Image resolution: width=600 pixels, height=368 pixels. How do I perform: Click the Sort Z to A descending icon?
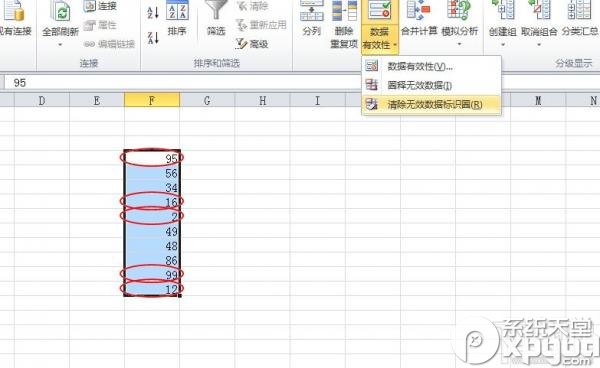(x=153, y=38)
